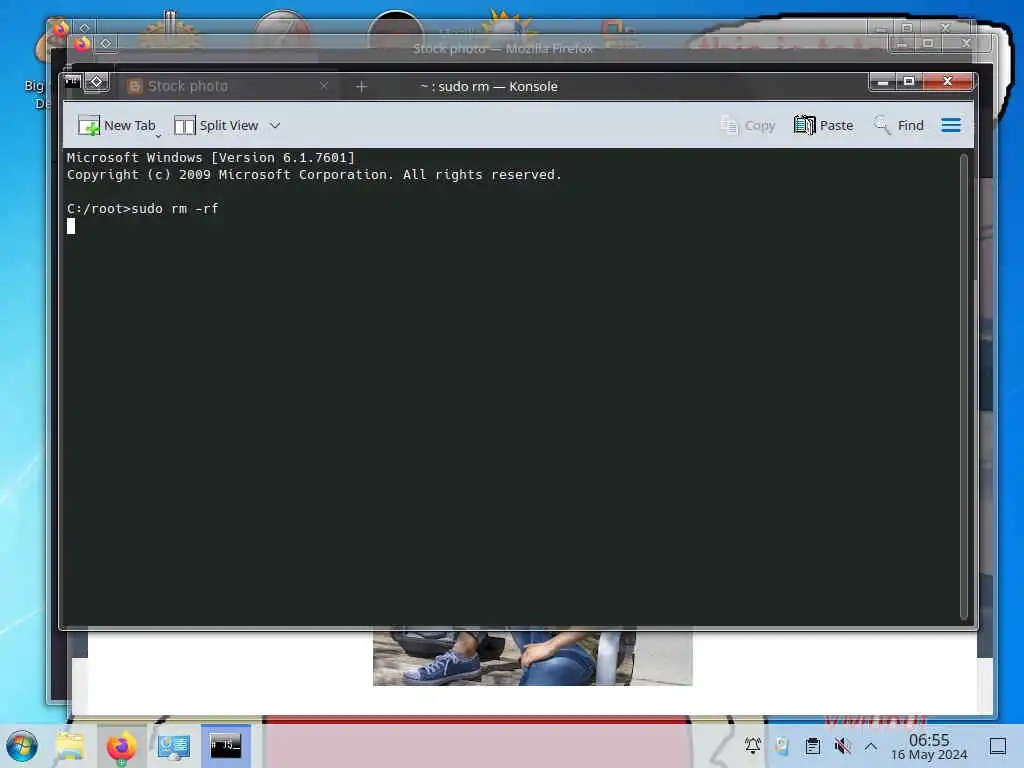Click the Firefox logo on the rearmost window title bar
Screen dimensions: 1024x768
tap(60, 28)
